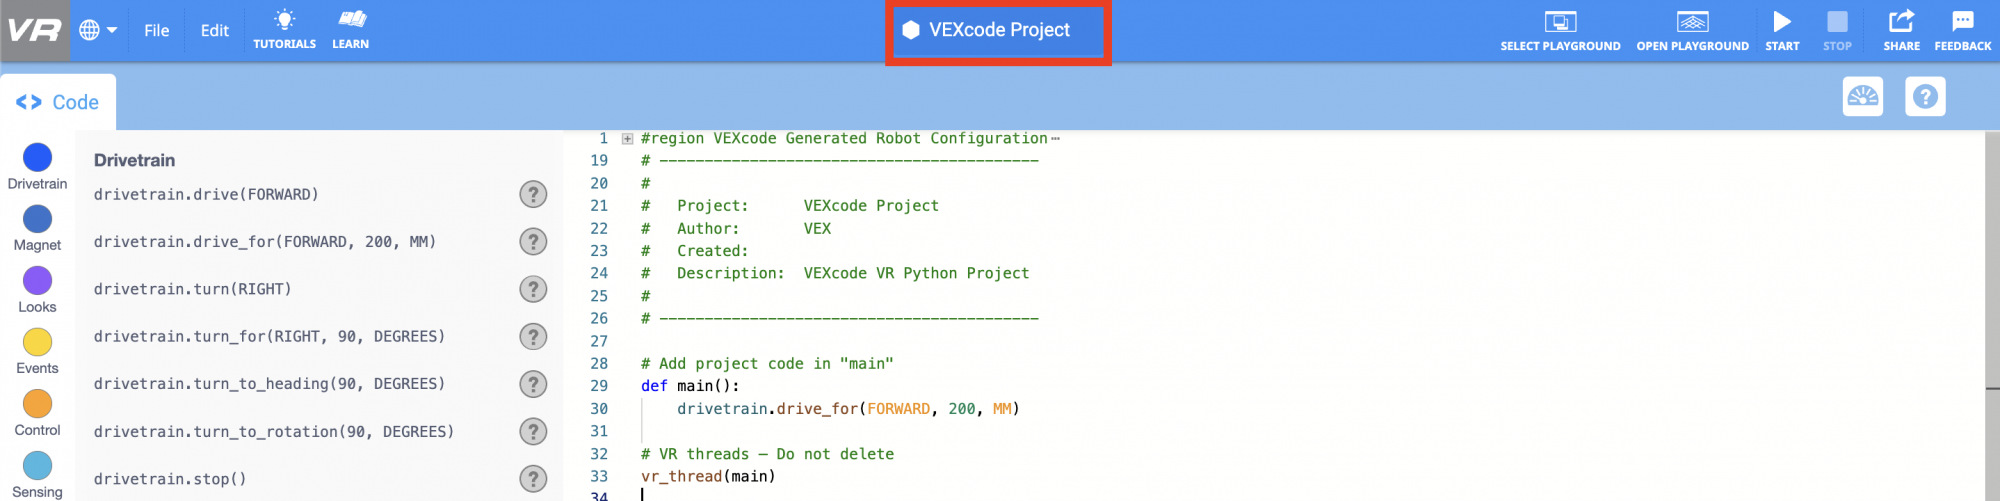The height and width of the screenshot is (501, 2000).
Task: Show help for drivetrain.drive(FORWARD)
Action: tap(533, 194)
